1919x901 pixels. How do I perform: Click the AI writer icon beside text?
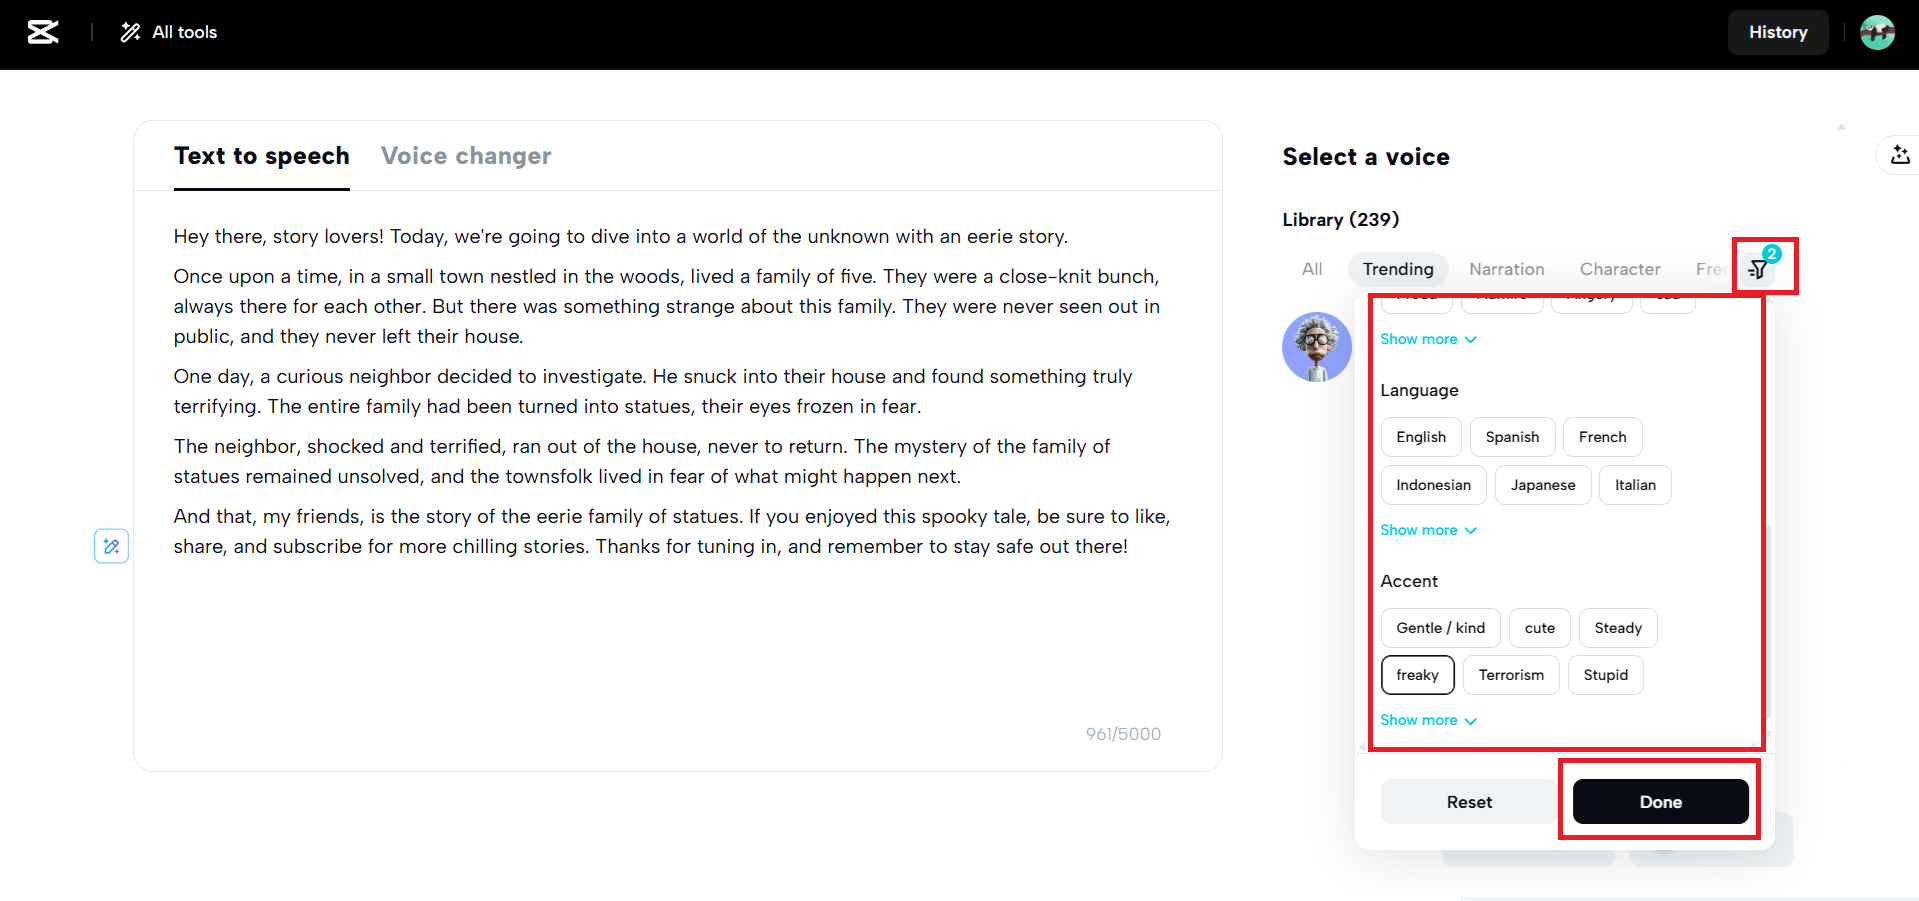(111, 546)
